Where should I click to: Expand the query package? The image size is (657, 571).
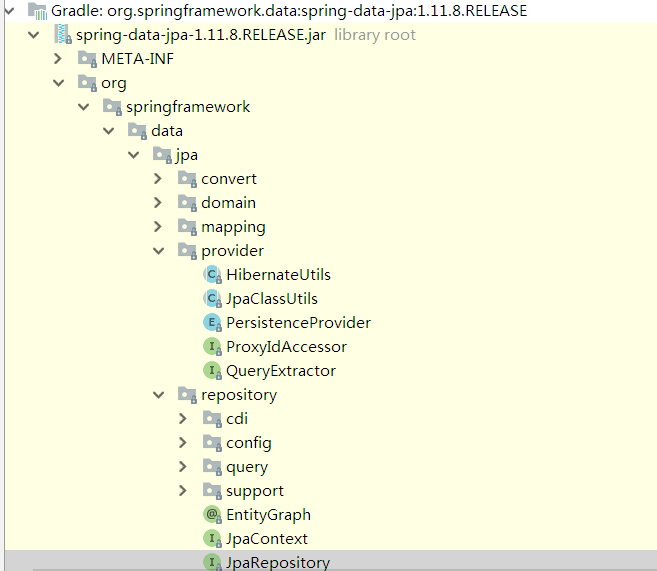coord(183,467)
